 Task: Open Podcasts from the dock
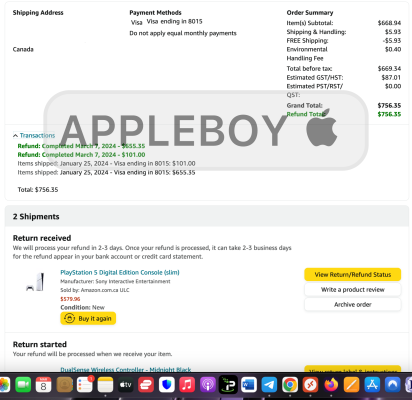point(208,385)
